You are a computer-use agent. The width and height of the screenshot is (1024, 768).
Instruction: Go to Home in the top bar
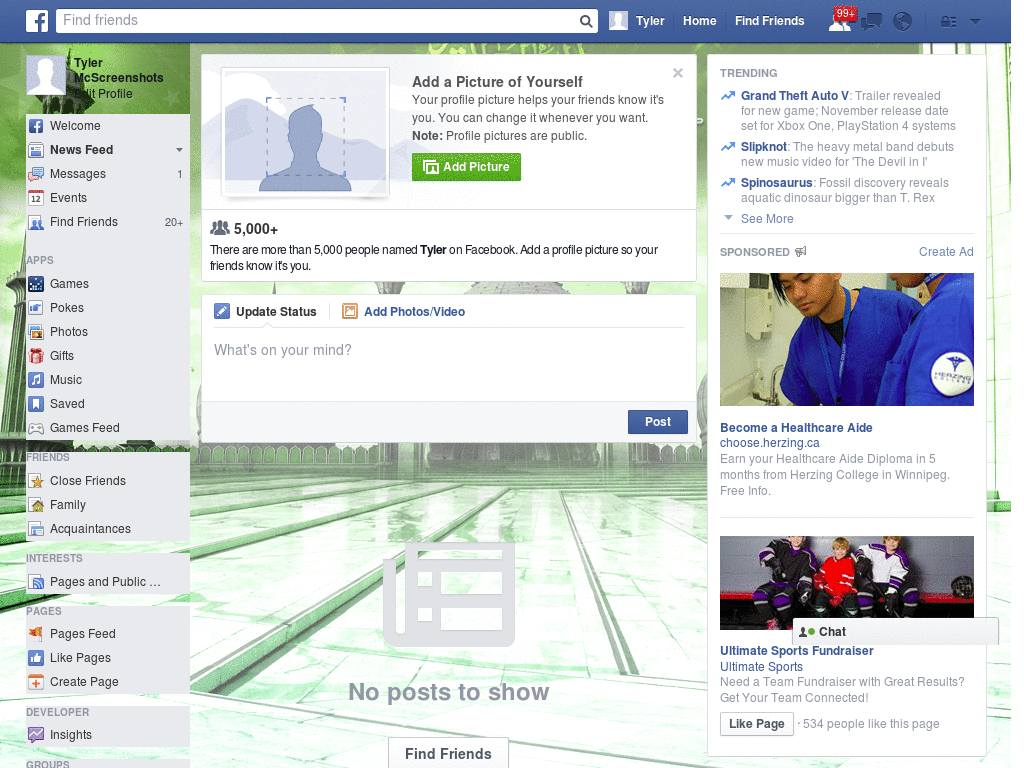tap(699, 21)
